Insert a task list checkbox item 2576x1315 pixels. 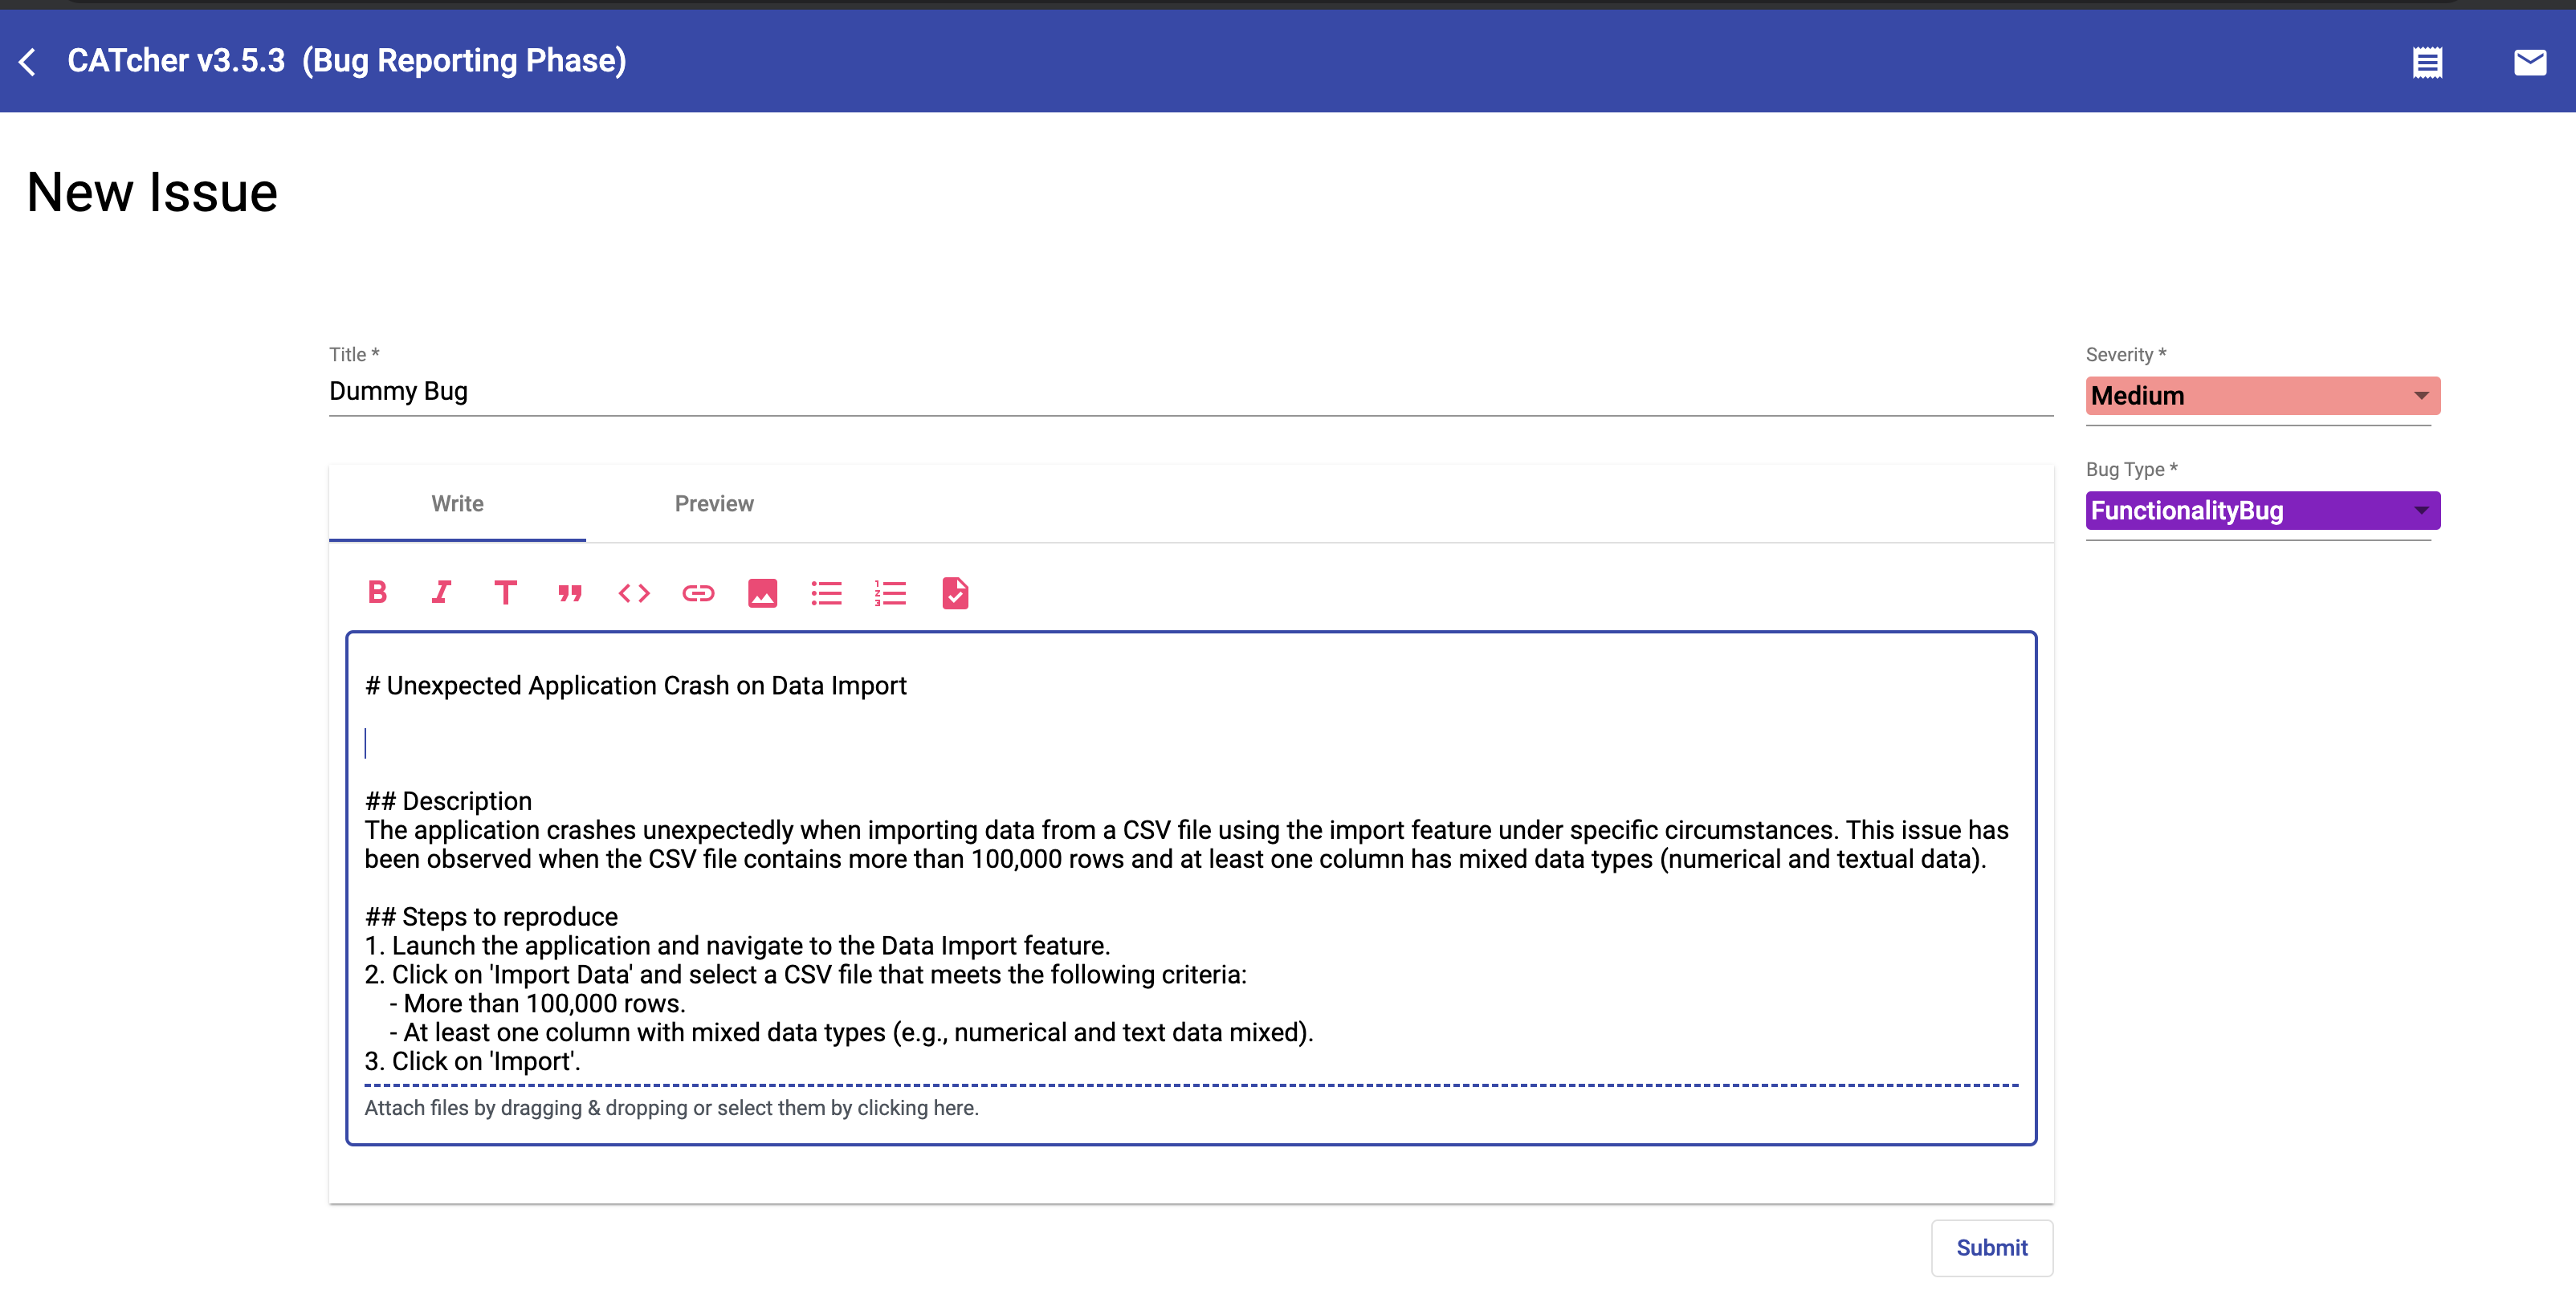(955, 593)
